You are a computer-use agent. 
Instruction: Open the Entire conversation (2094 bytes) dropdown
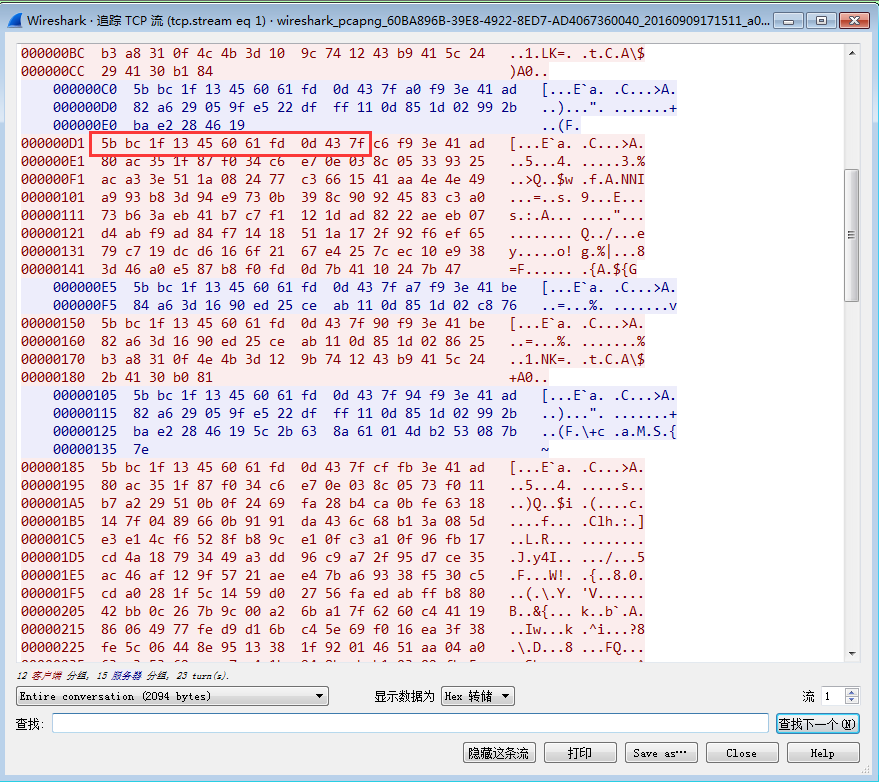pyautogui.click(x=172, y=696)
